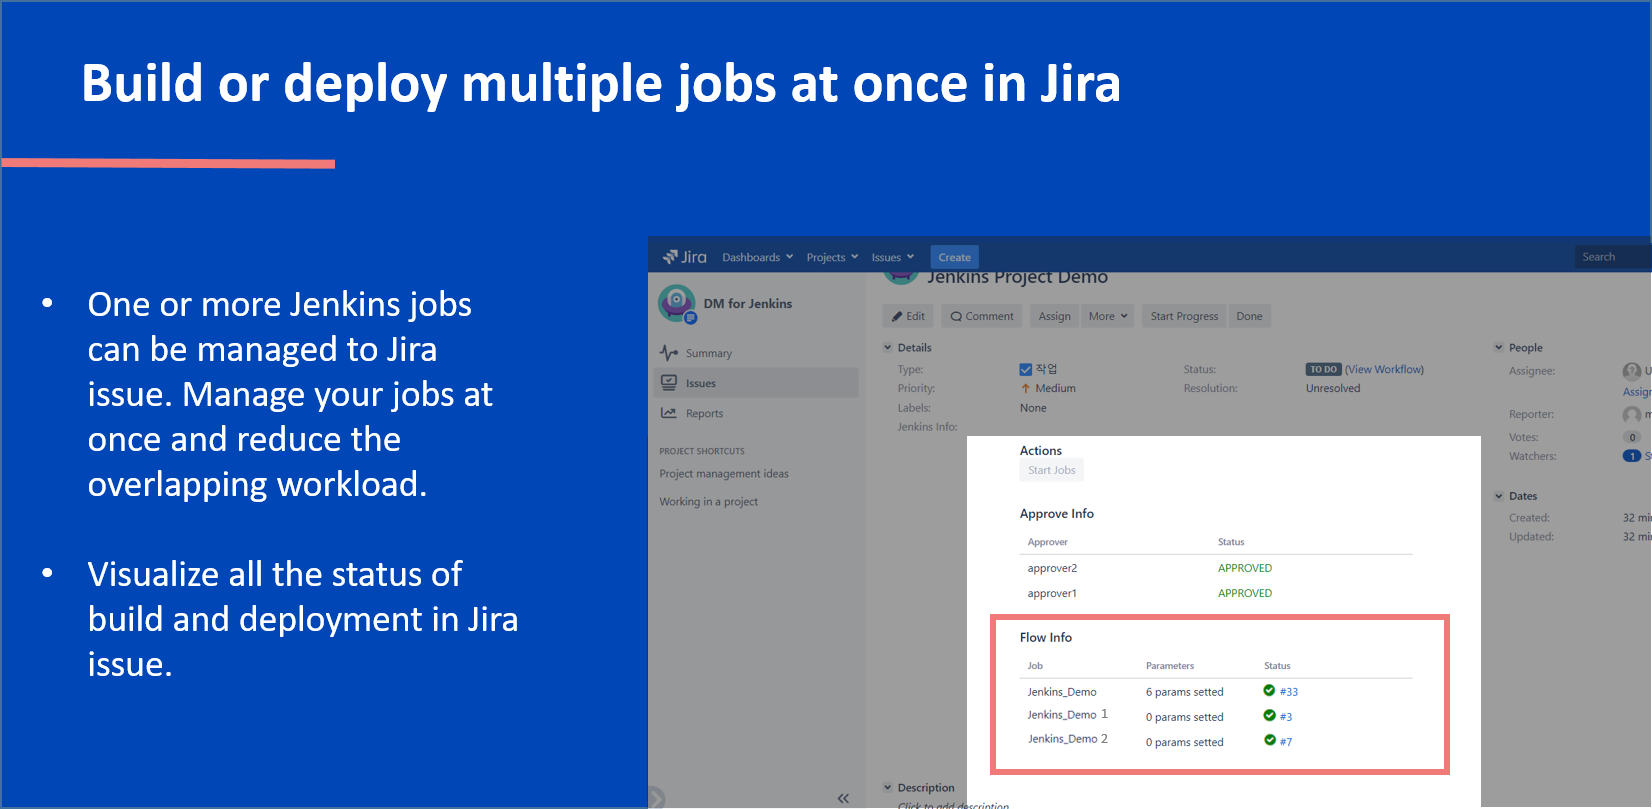Viewport: 1652px width, 809px height.
Task: Click the Medium priority arrow icon
Action: pos(1025,389)
